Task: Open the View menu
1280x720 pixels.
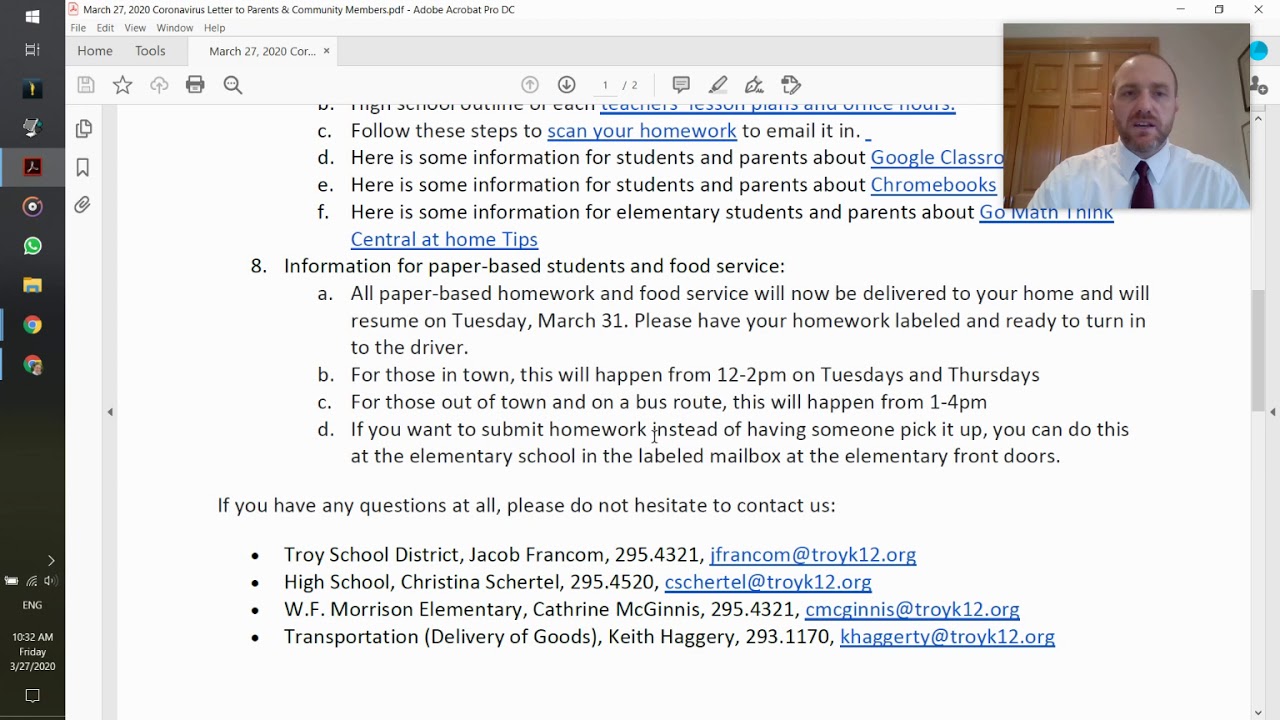Action: (135, 28)
